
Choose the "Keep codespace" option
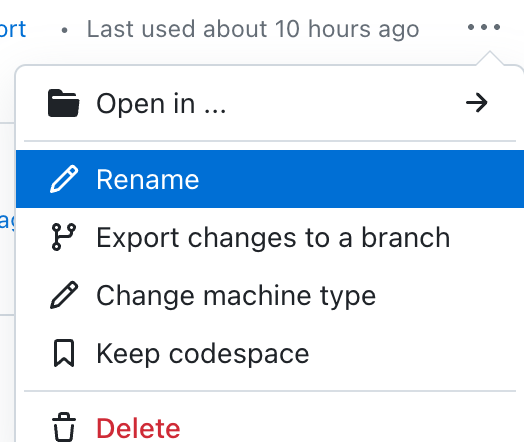(270, 353)
